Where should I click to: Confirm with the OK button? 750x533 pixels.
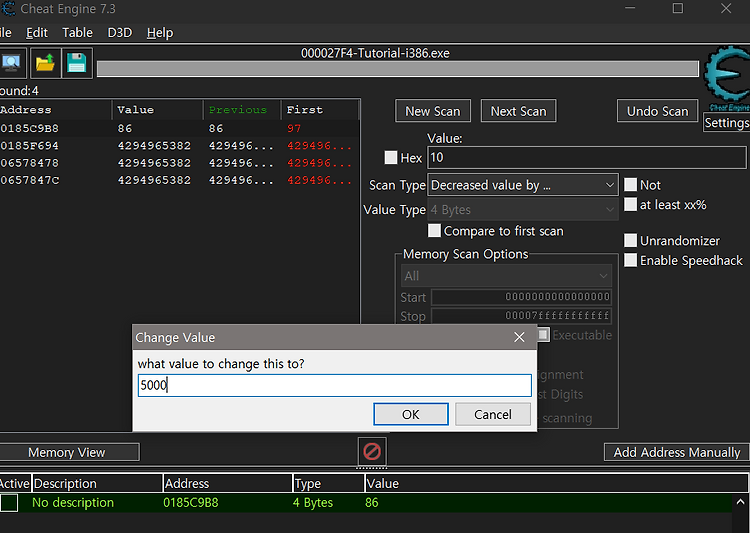[411, 414]
